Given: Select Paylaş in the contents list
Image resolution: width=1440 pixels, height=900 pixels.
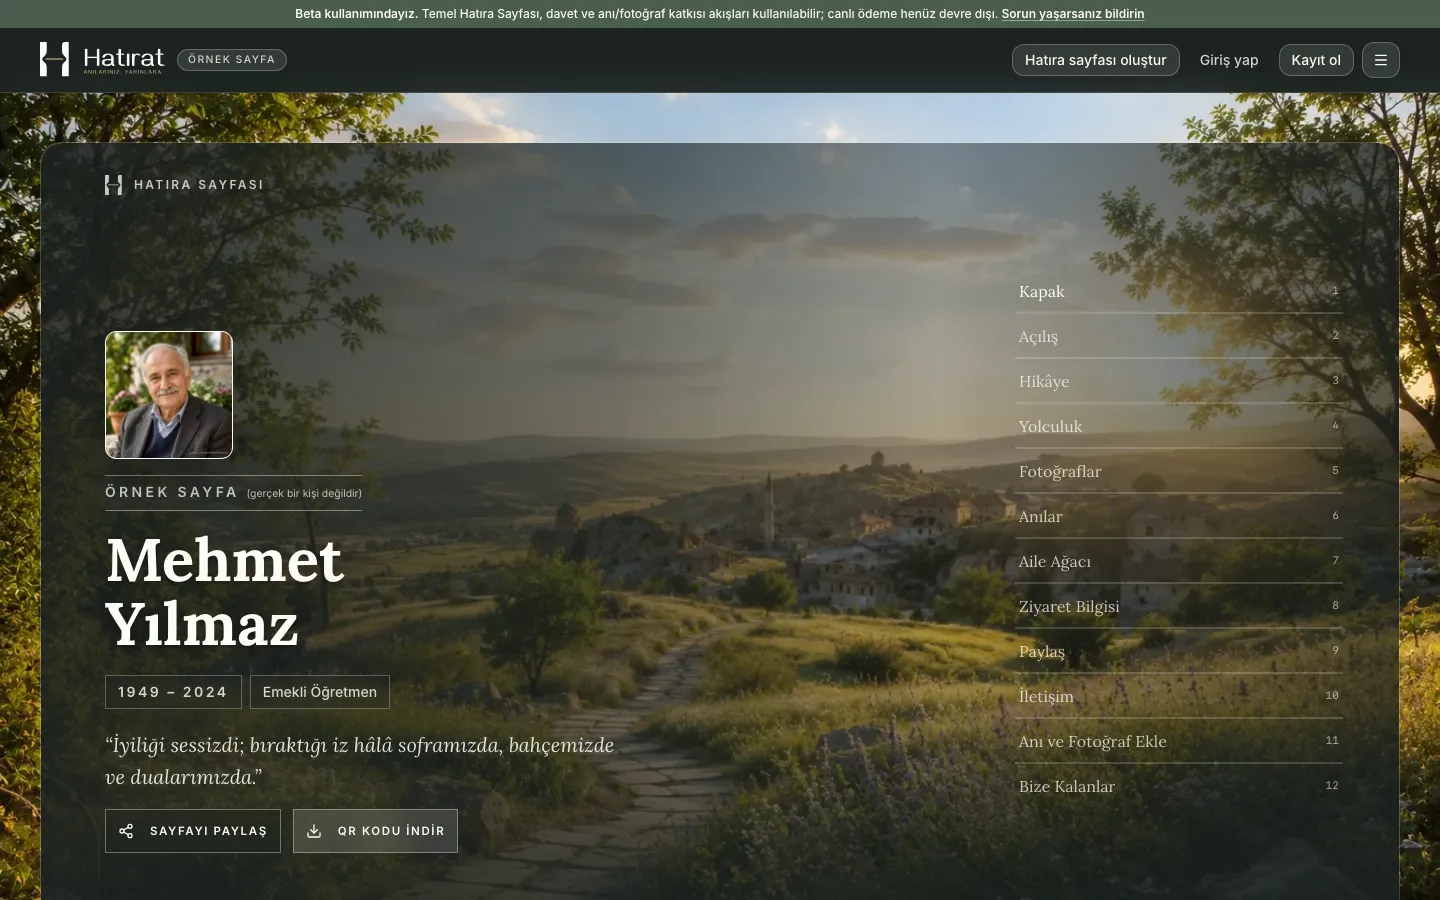Looking at the screenshot, I should point(1178,651).
